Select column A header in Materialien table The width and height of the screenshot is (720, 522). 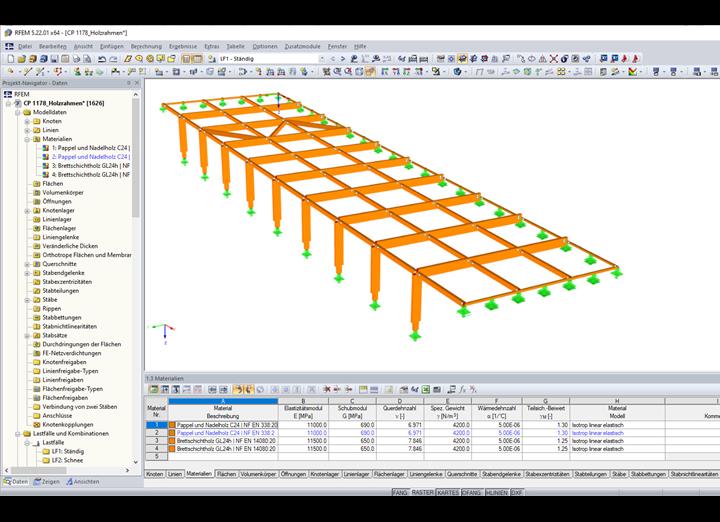pyautogui.click(x=223, y=401)
